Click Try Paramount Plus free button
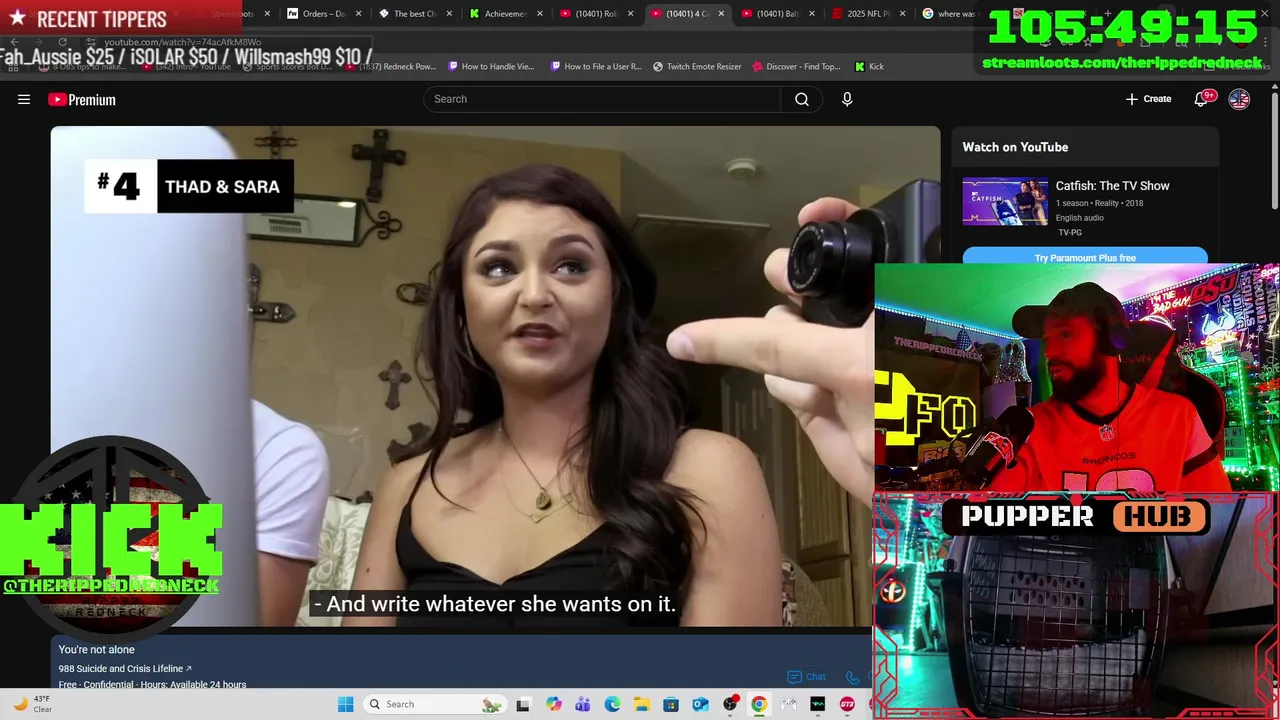1280x720 pixels. pyautogui.click(x=1085, y=258)
